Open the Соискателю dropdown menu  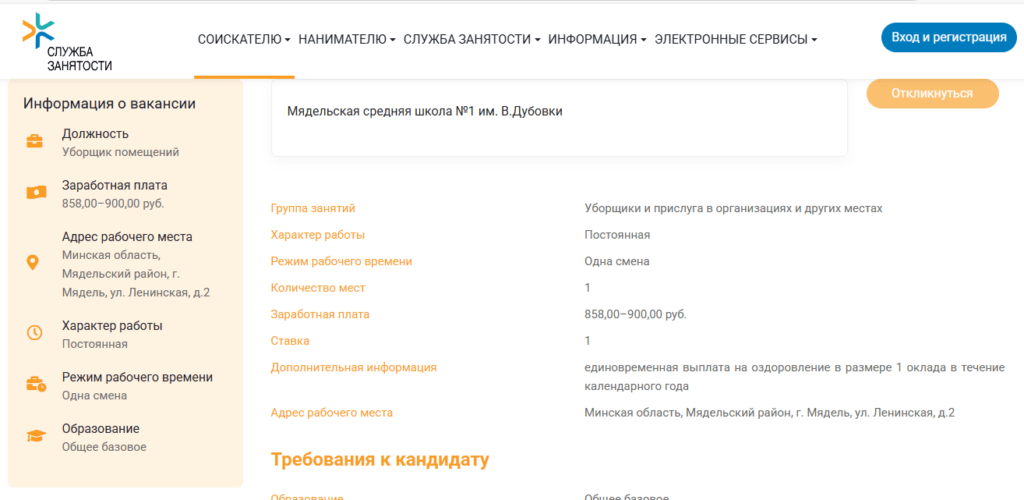[x=244, y=39]
